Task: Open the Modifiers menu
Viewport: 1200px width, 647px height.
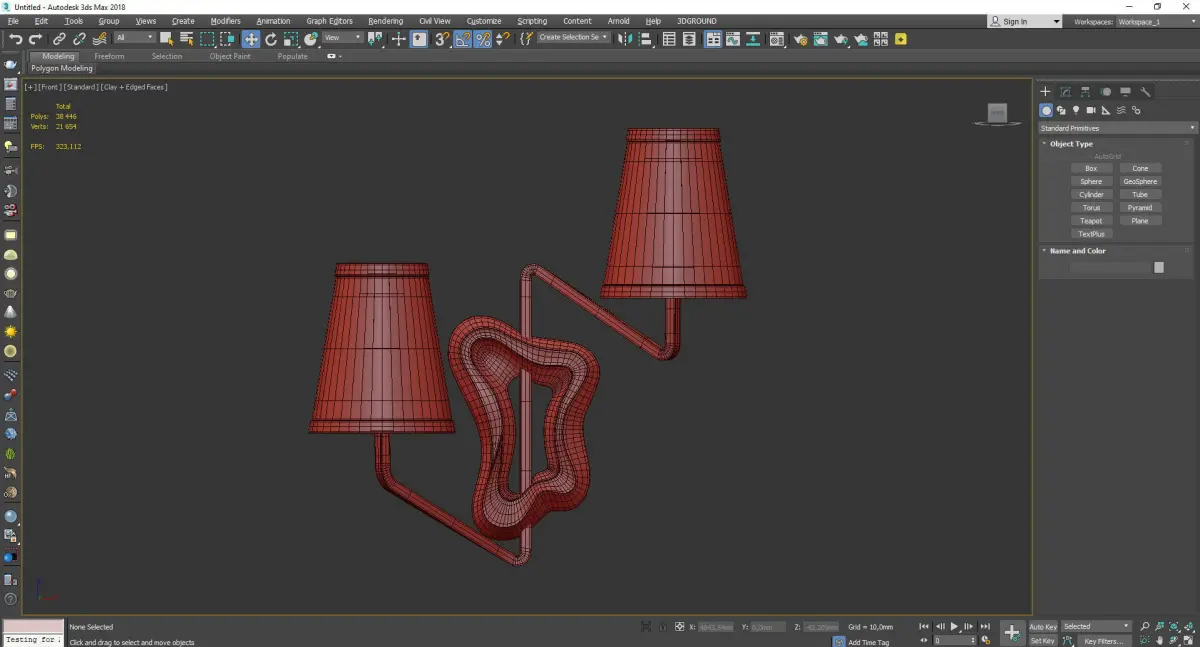Action: coord(225,21)
